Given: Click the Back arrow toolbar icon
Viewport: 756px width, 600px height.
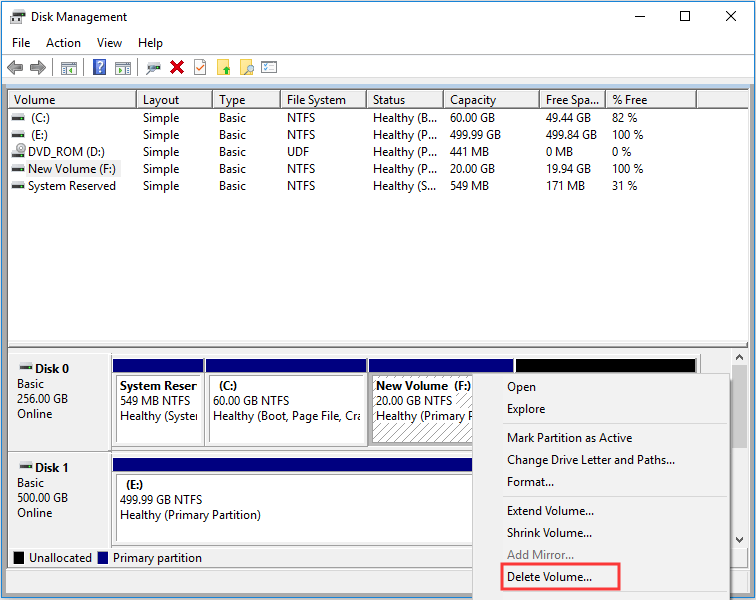Looking at the screenshot, I should (15, 68).
